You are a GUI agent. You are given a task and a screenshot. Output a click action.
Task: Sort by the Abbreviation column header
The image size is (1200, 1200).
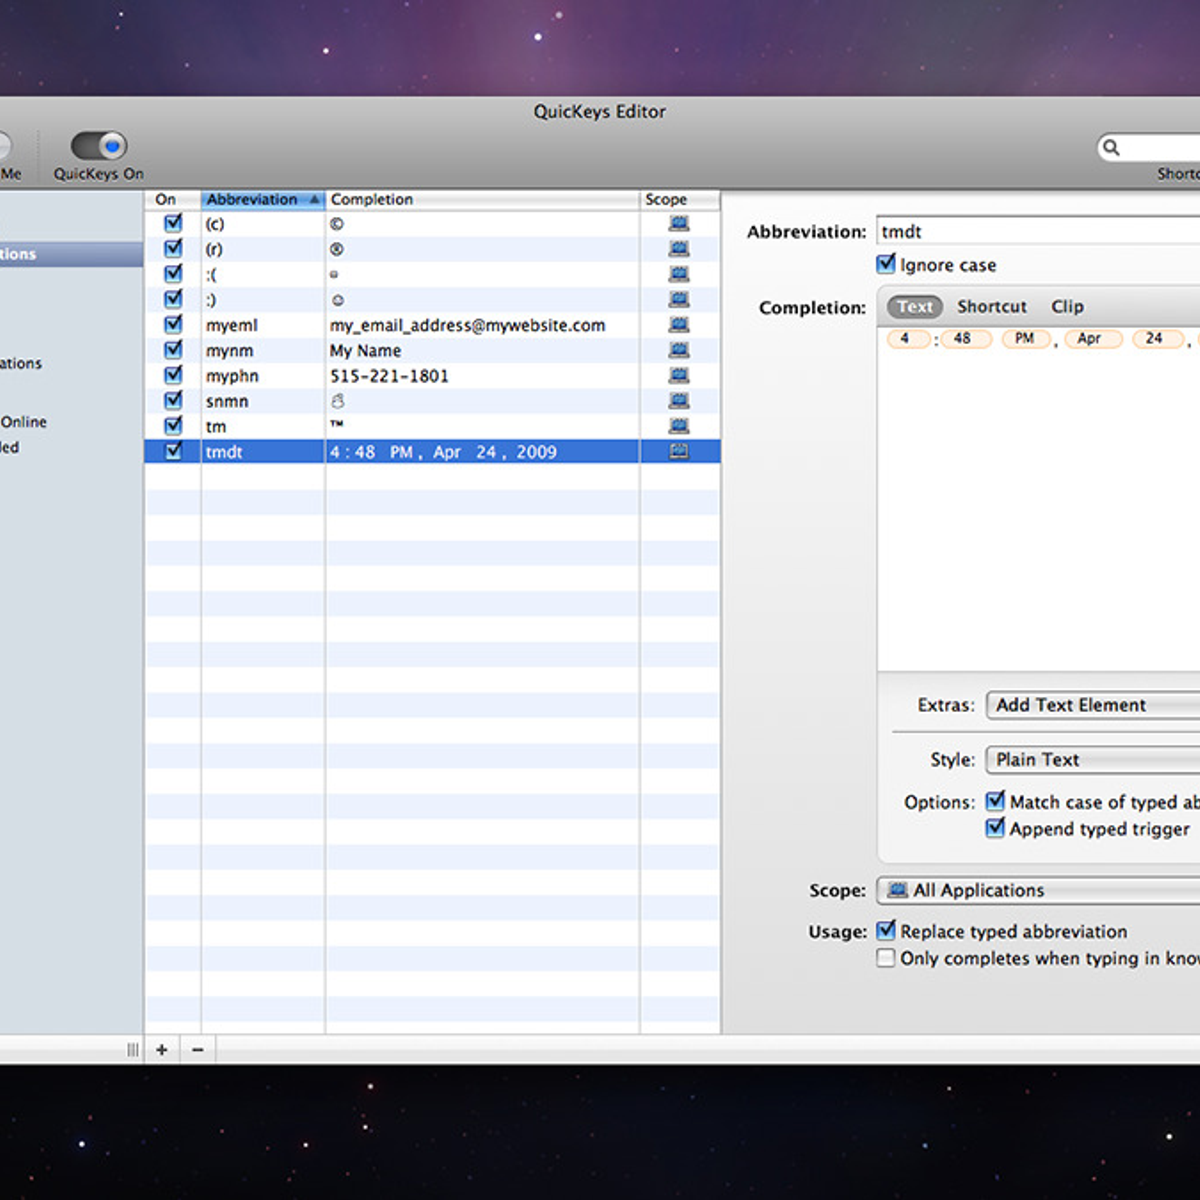(263, 199)
